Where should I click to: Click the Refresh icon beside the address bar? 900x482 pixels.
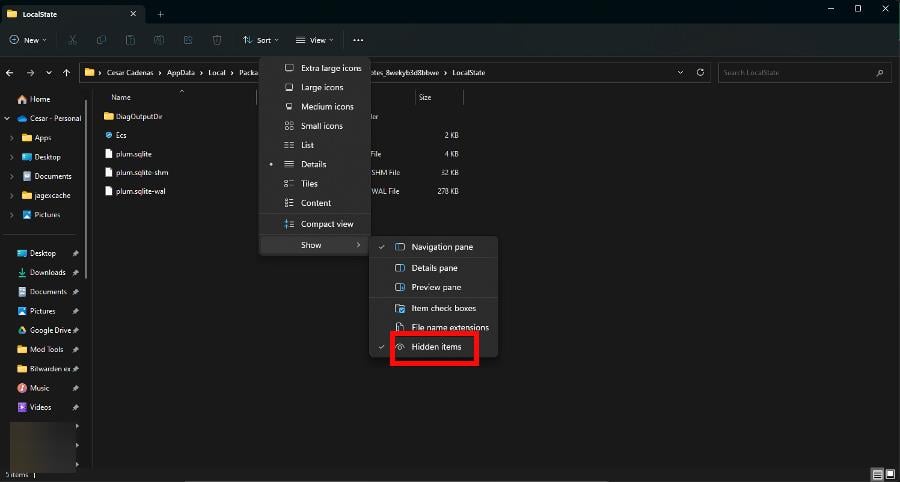[700, 73]
